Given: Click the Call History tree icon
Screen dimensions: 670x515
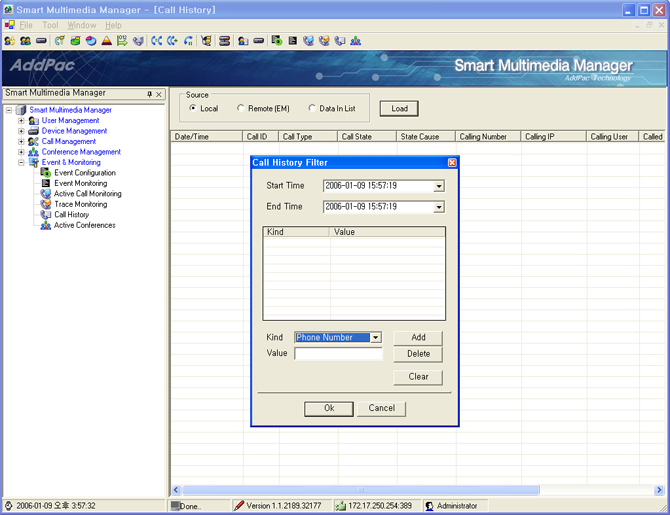Looking at the screenshot, I should coord(46,215).
